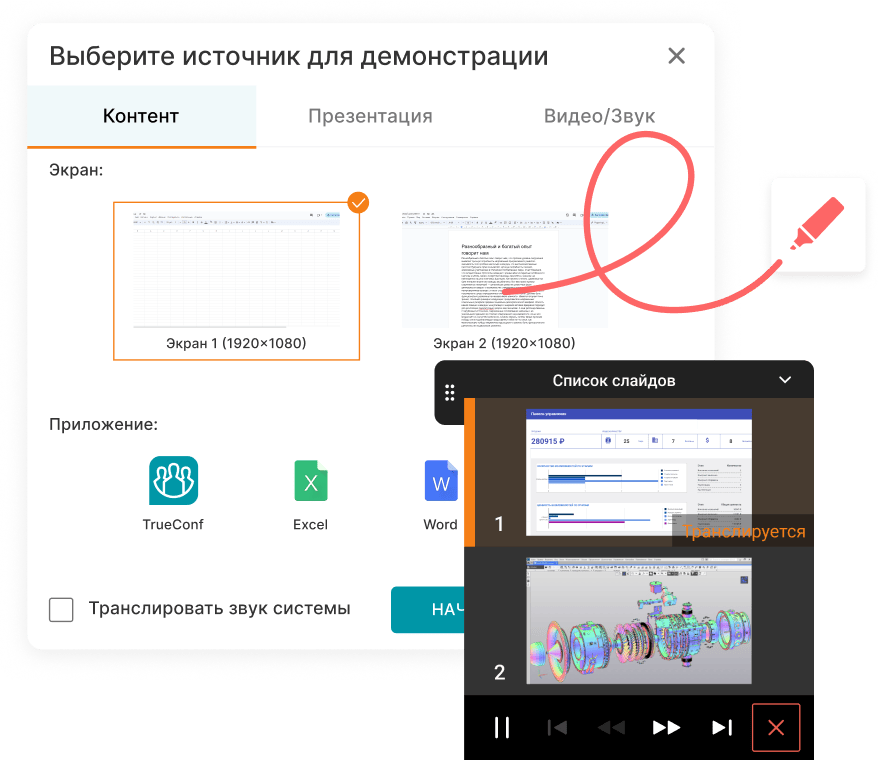Click the orange checkmark on Экран 1
Viewport: 879px width, 760px height.
[357, 203]
